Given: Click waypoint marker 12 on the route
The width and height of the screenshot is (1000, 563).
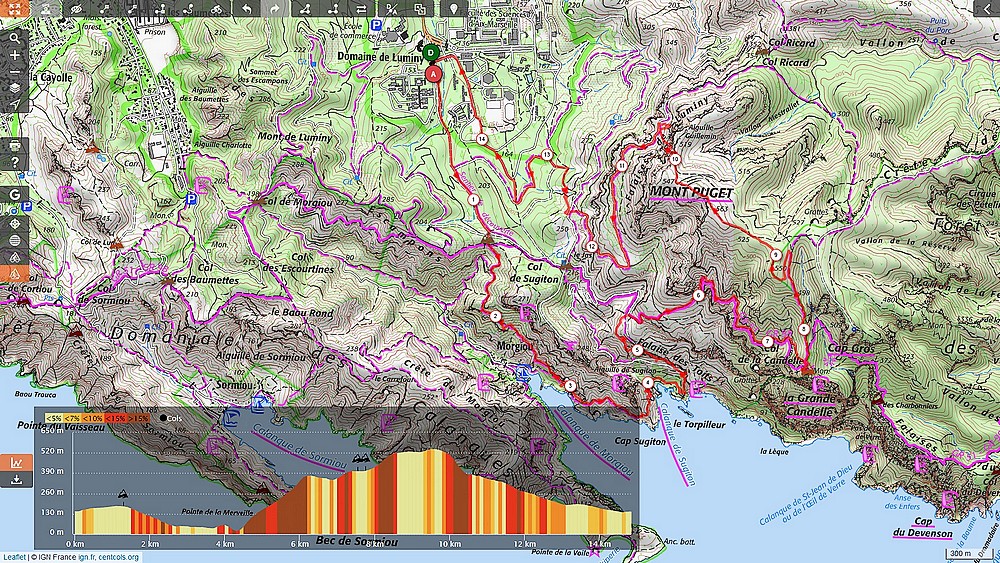Looking at the screenshot, I should coord(592,246).
